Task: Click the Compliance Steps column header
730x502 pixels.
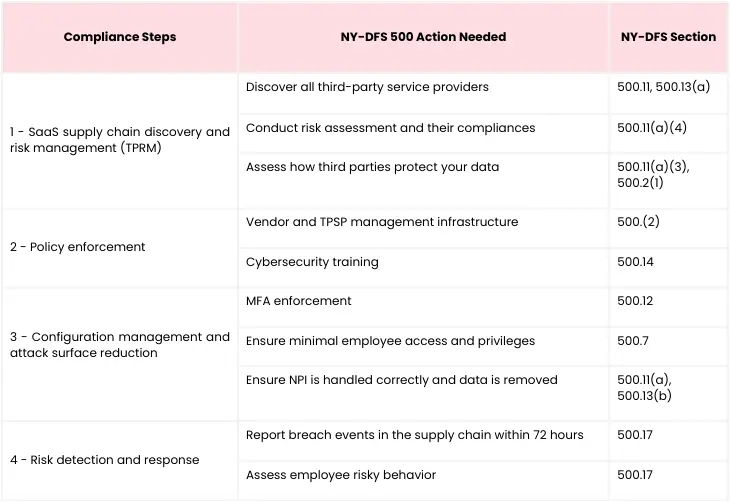Action: coord(120,37)
